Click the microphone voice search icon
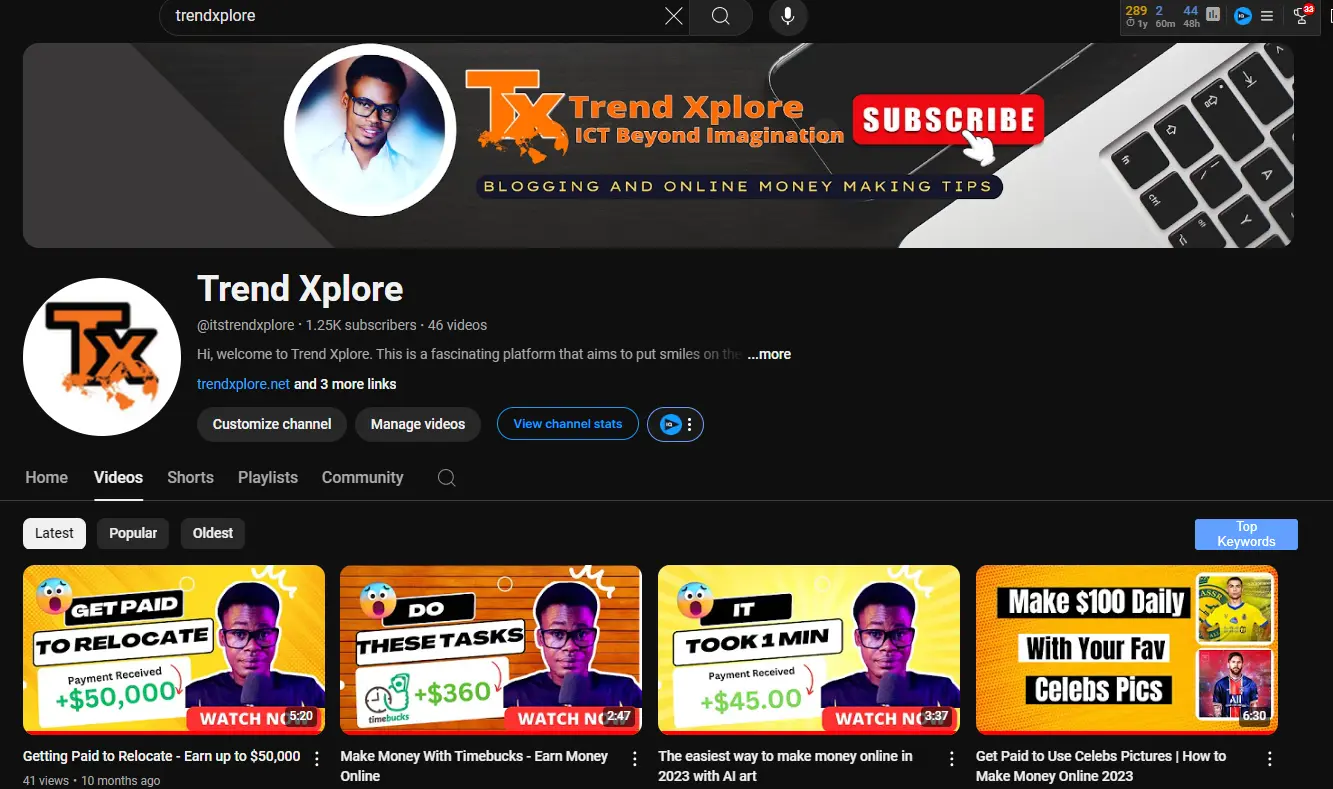 coord(787,16)
